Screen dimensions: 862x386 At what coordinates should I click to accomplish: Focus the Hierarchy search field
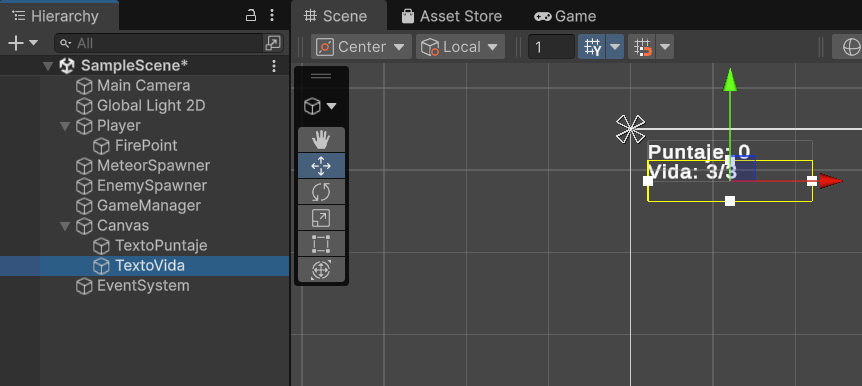coord(160,43)
